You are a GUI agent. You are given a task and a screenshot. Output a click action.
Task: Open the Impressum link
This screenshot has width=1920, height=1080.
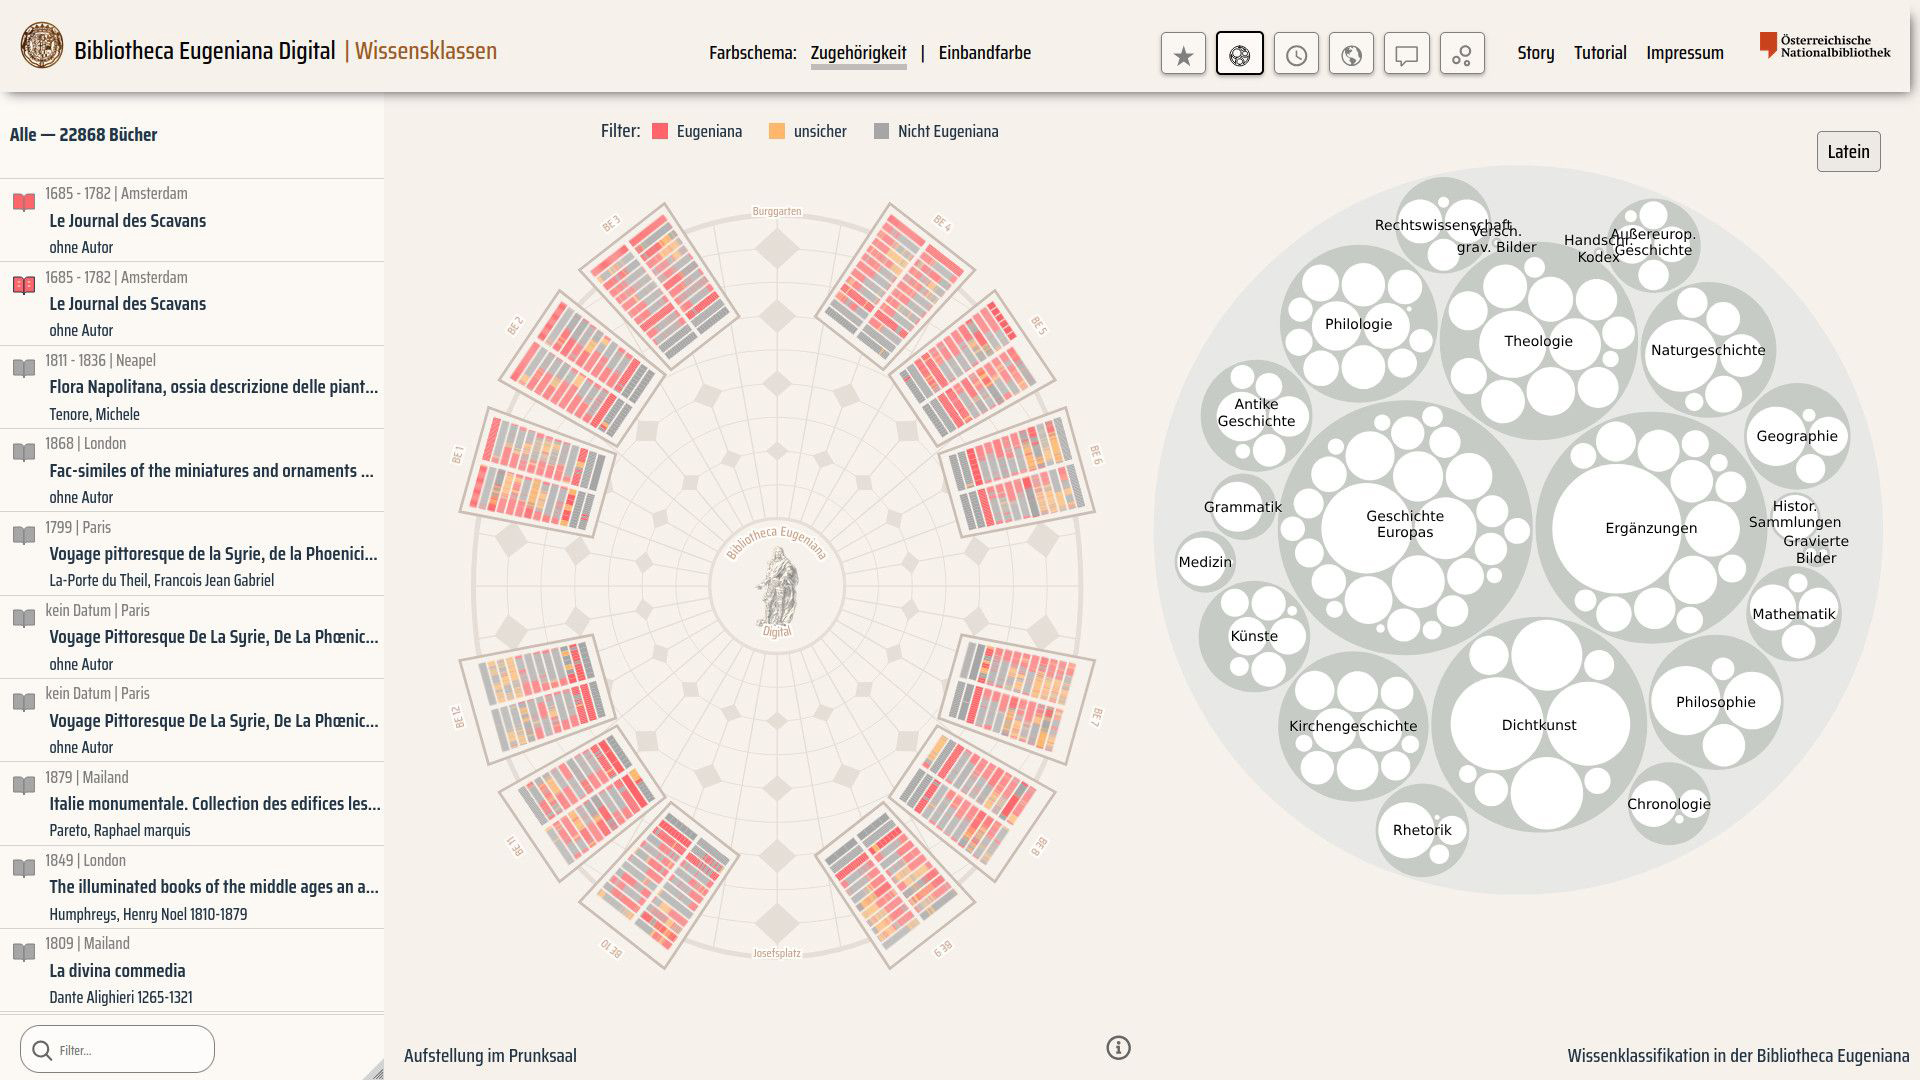pos(1685,53)
